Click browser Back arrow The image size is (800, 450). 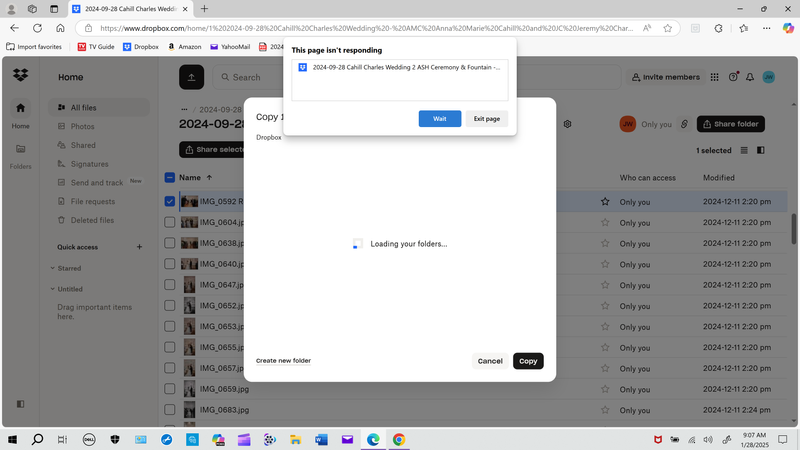[x=14, y=28]
